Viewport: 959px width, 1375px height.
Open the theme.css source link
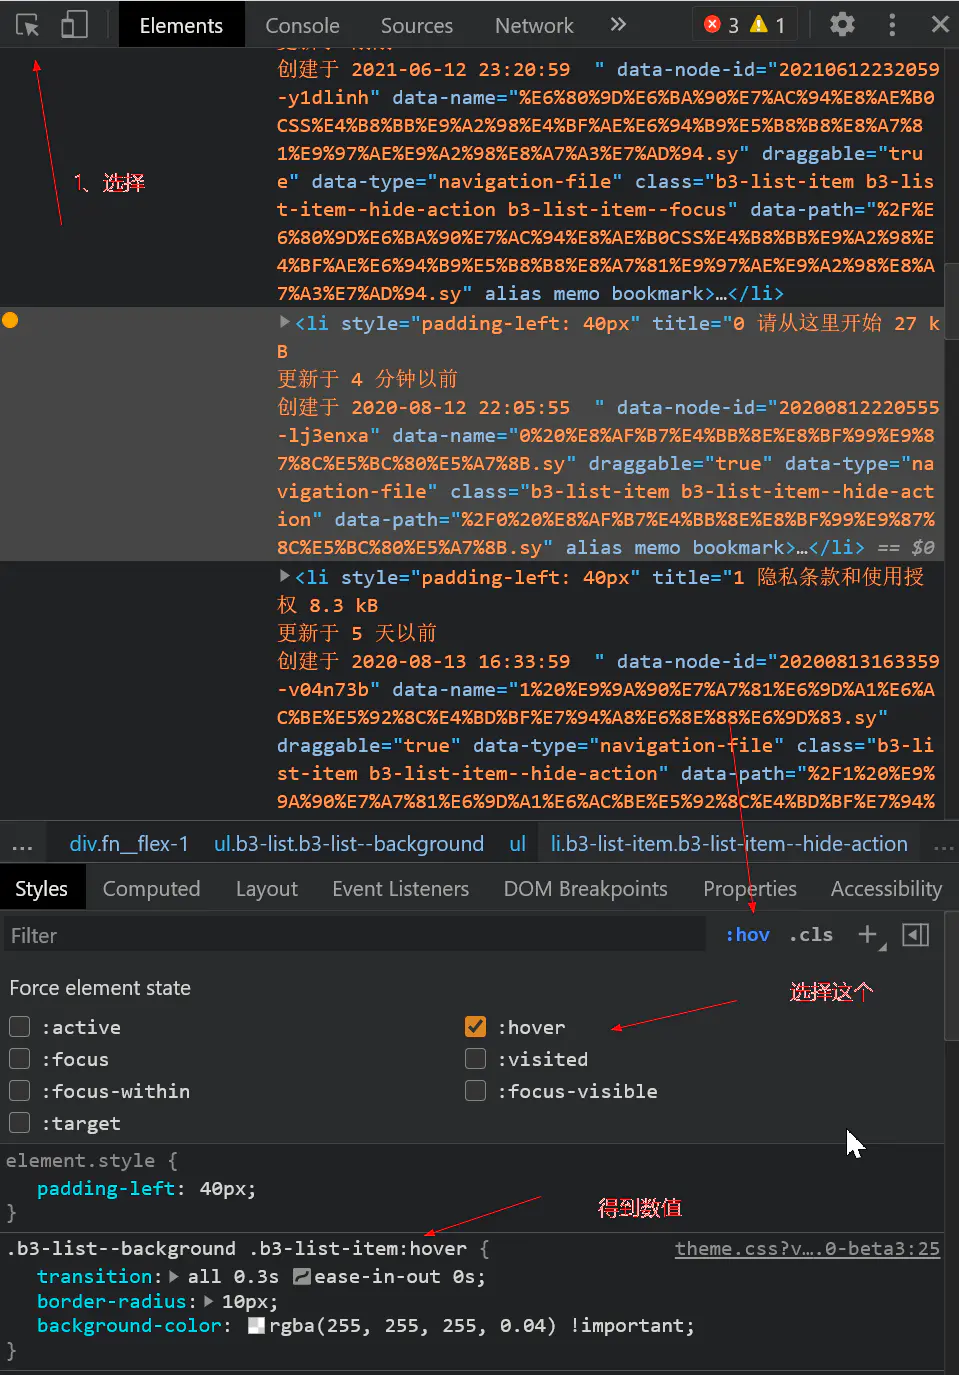coord(806,1248)
